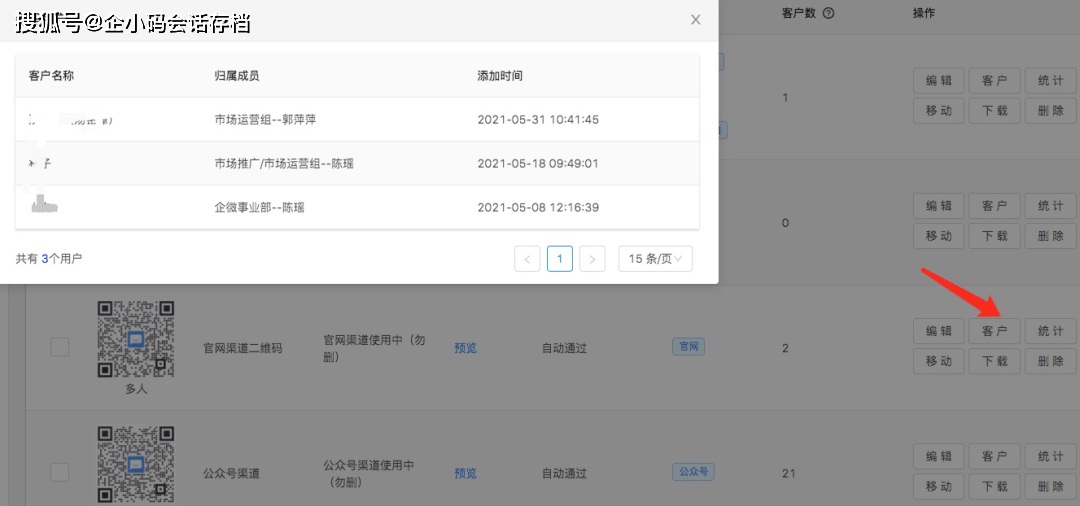Click 下载 button in 公众号渠道 row
1080x506 pixels.
[994, 486]
